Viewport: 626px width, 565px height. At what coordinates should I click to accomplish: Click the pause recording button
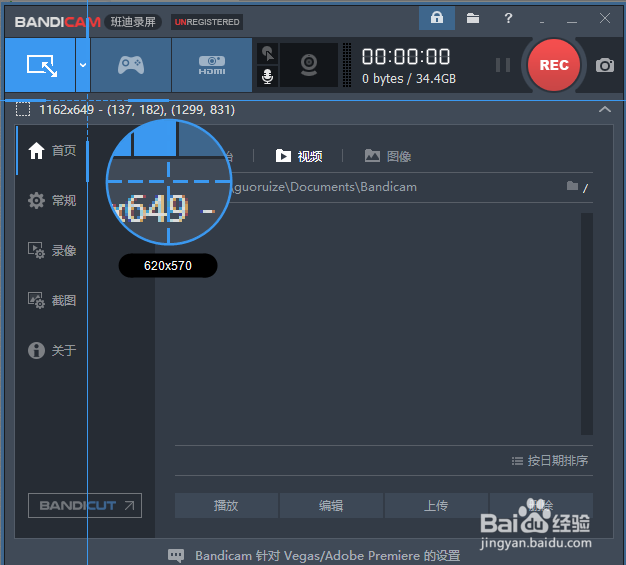tap(503, 65)
